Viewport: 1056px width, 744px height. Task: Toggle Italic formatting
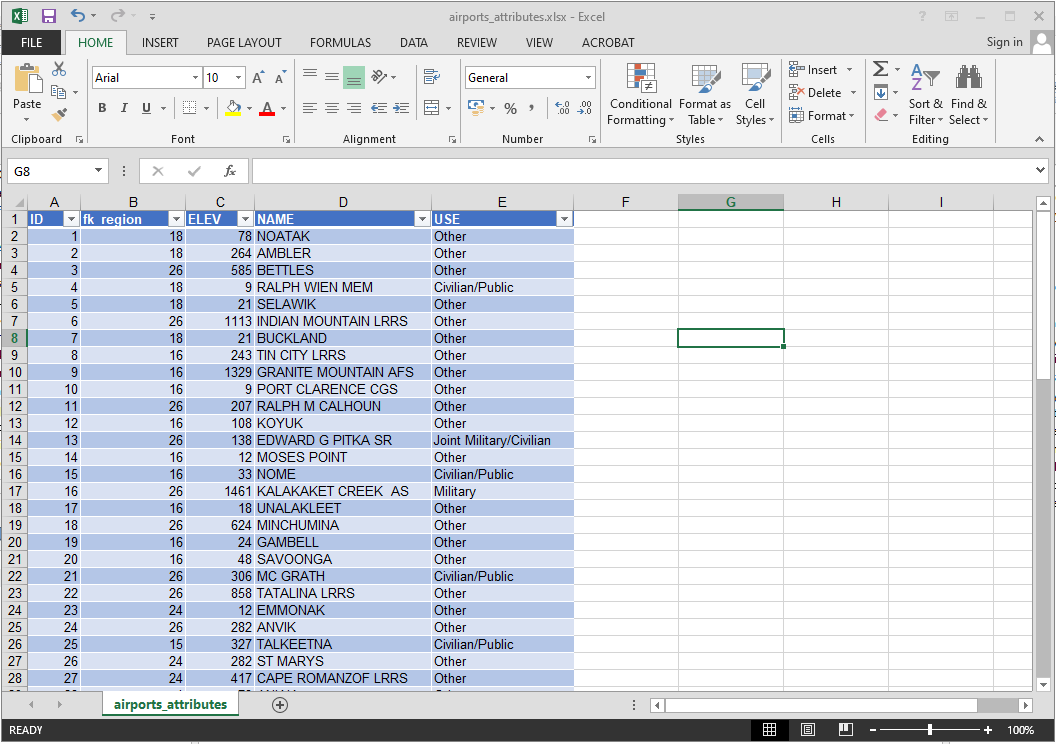(124, 108)
